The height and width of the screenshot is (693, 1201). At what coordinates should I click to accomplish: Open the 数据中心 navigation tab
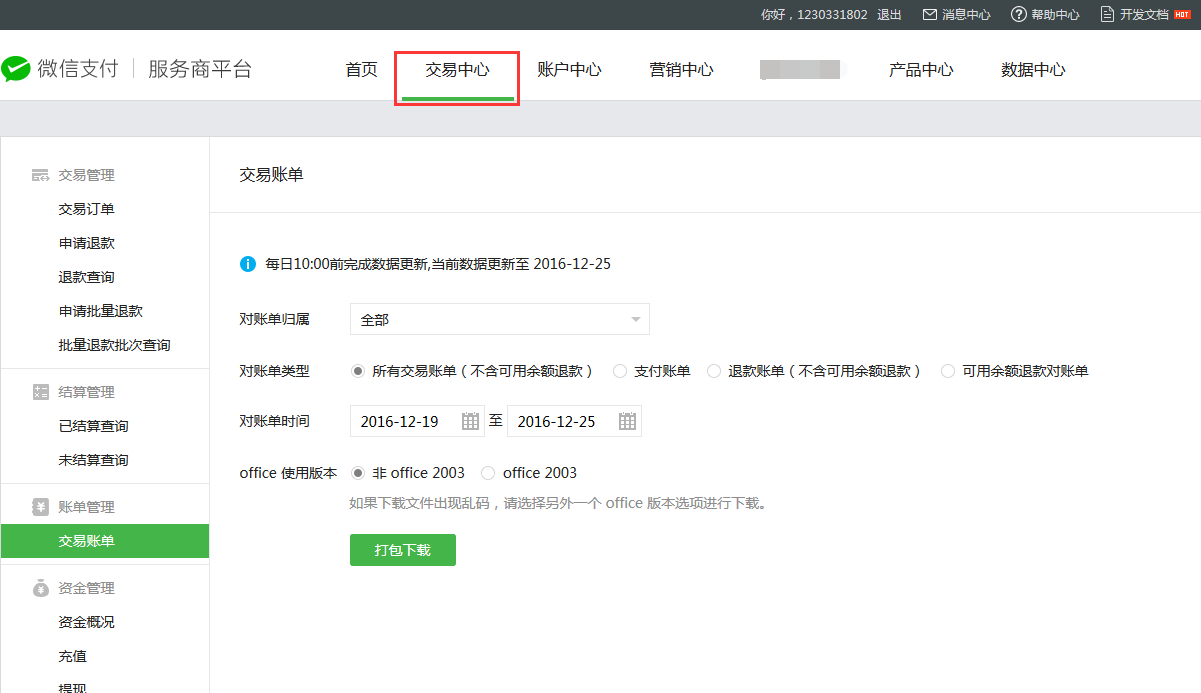tap(1033, 70)
